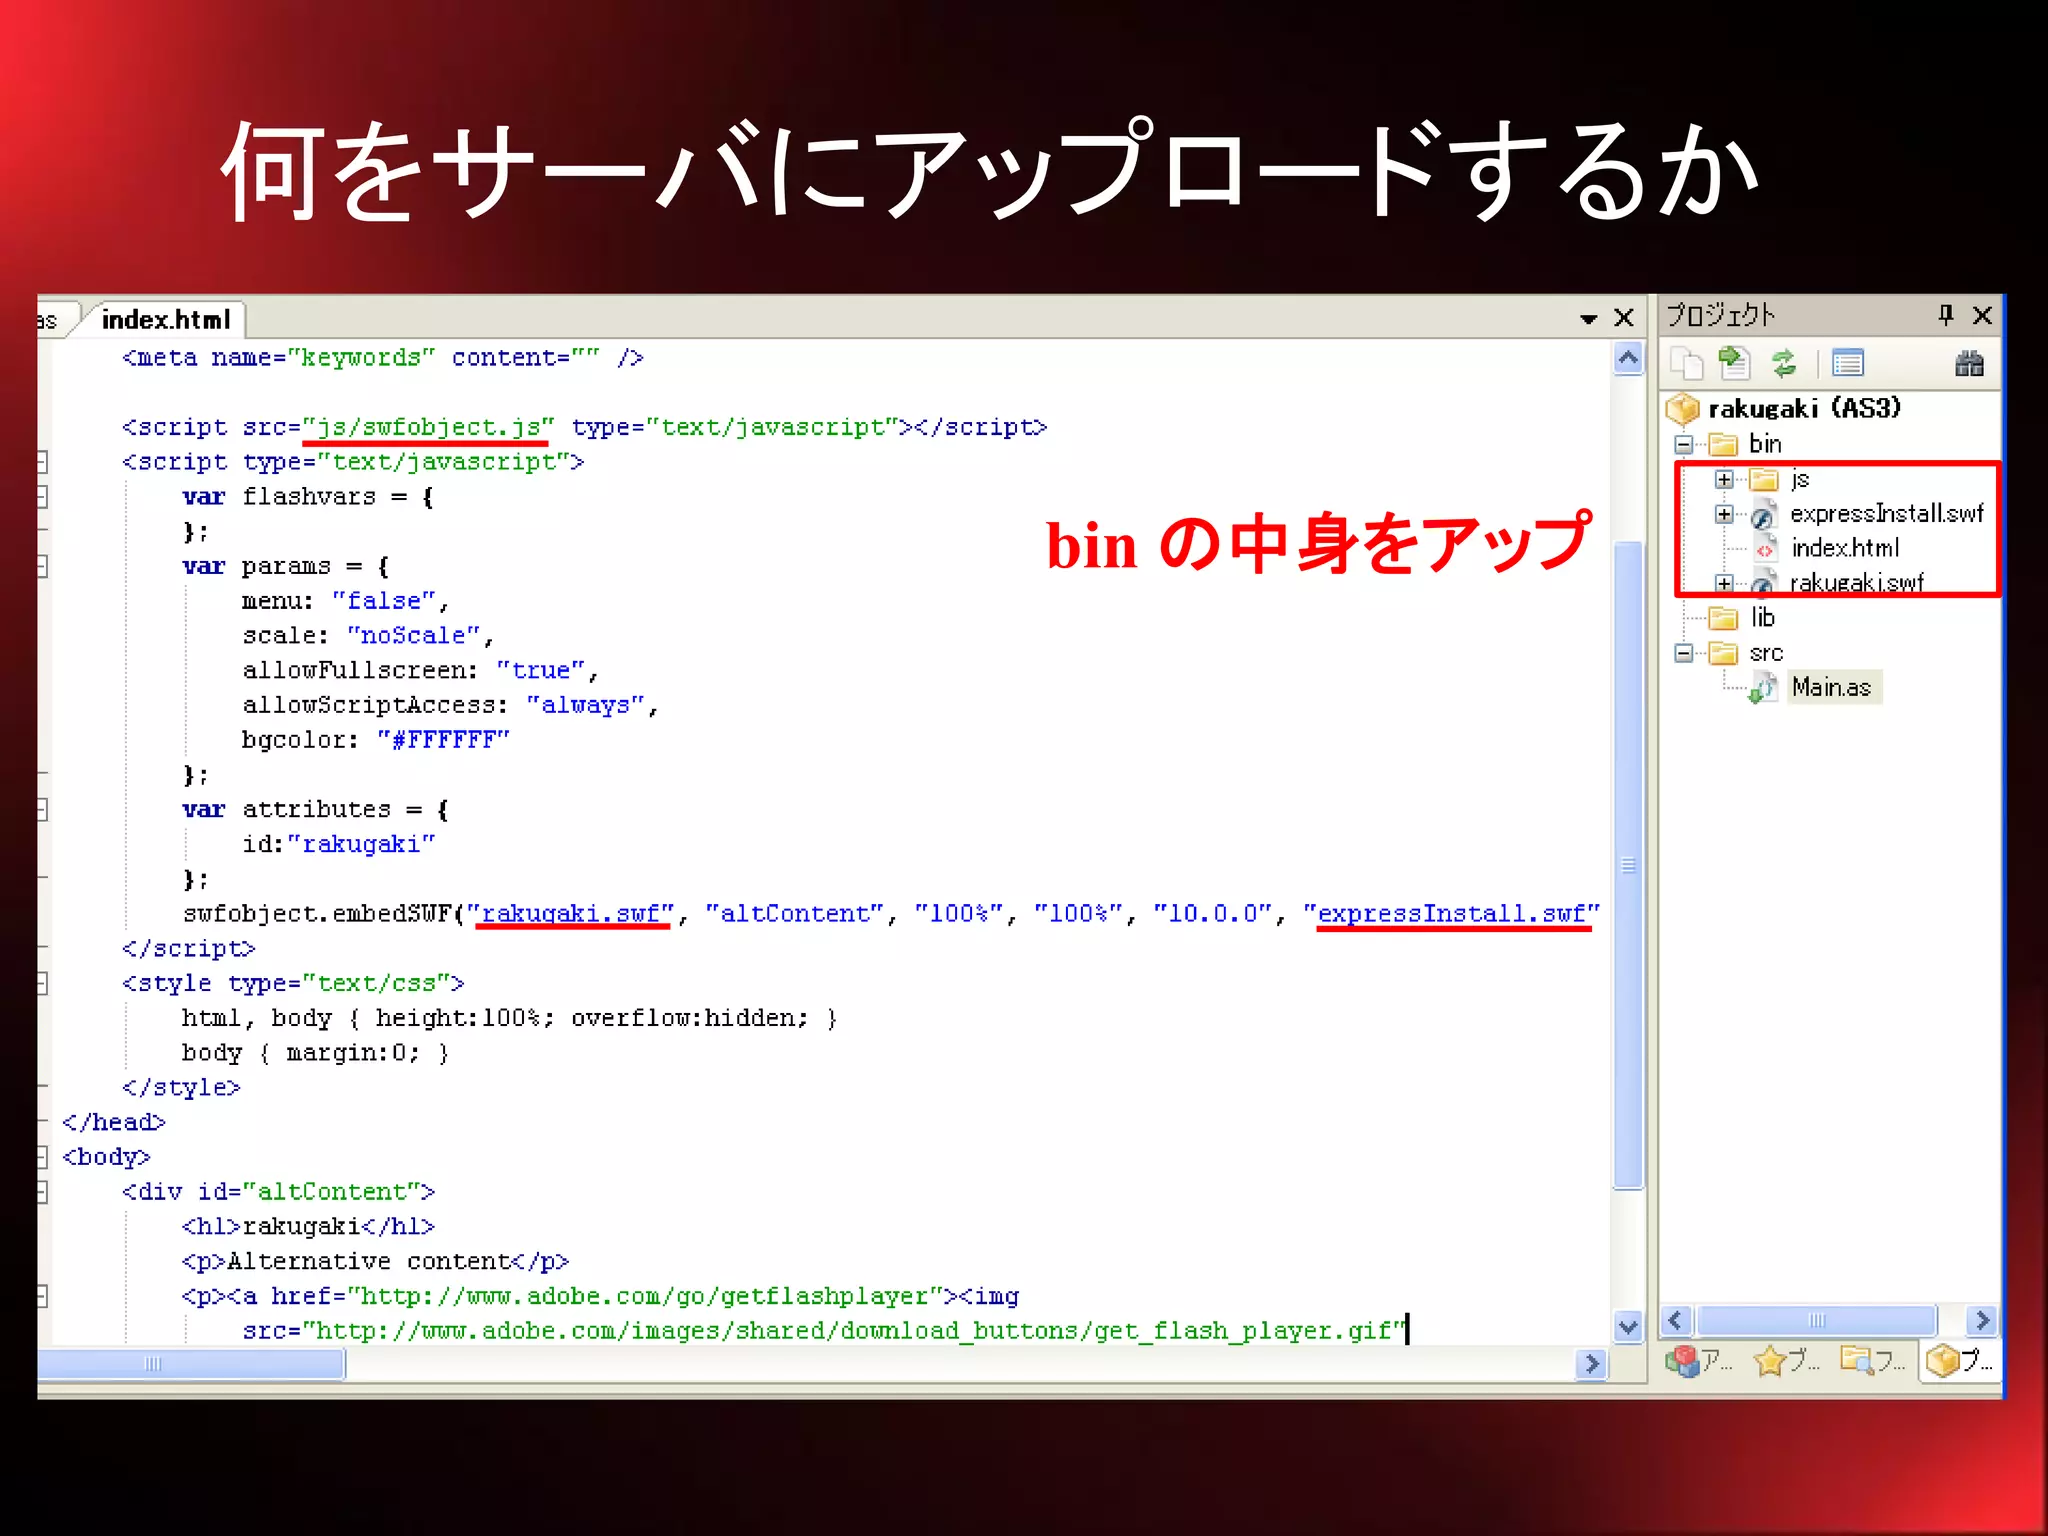Click the '<style type="text/css">' line
Screen dimensions: 2048x1536
click(293, 984)
